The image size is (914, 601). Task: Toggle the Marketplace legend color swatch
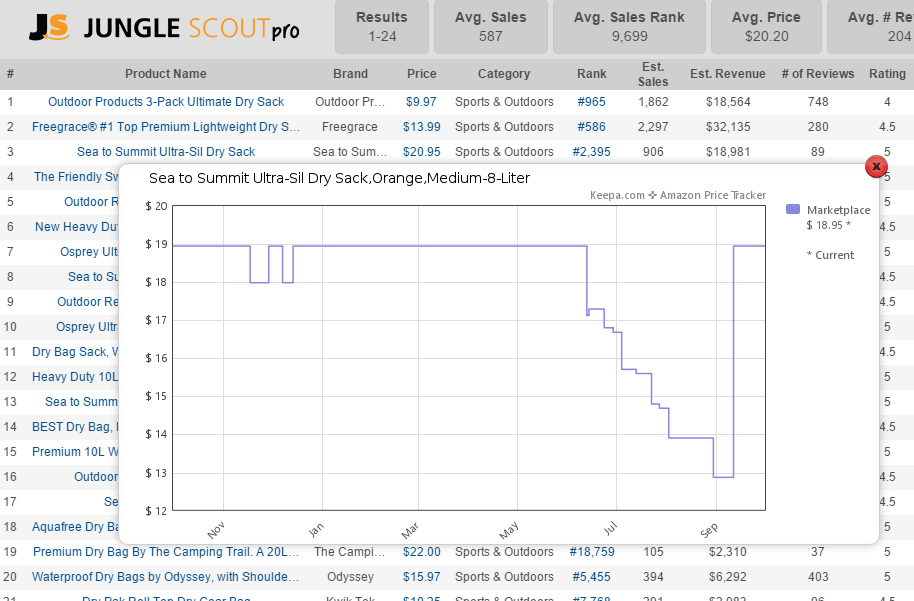(x=793, y=209)
